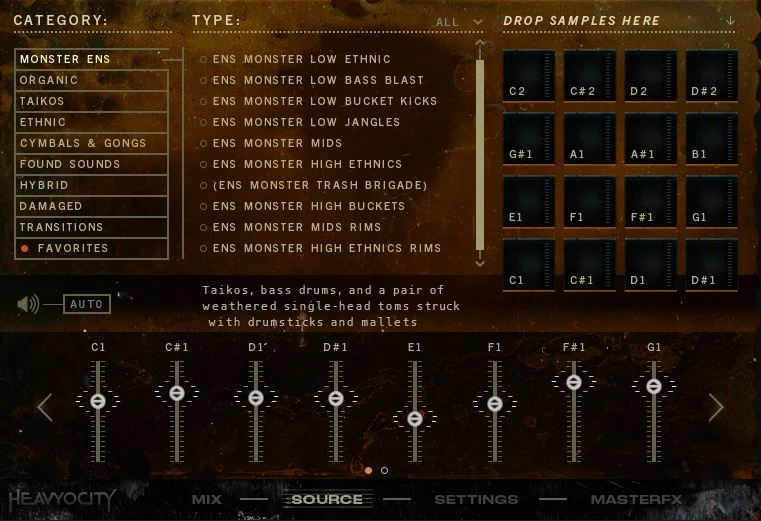The height and width of the screenshot is (521, 761).
Task: Click the Heavyocity logo
Action: [x=62, y=499]
